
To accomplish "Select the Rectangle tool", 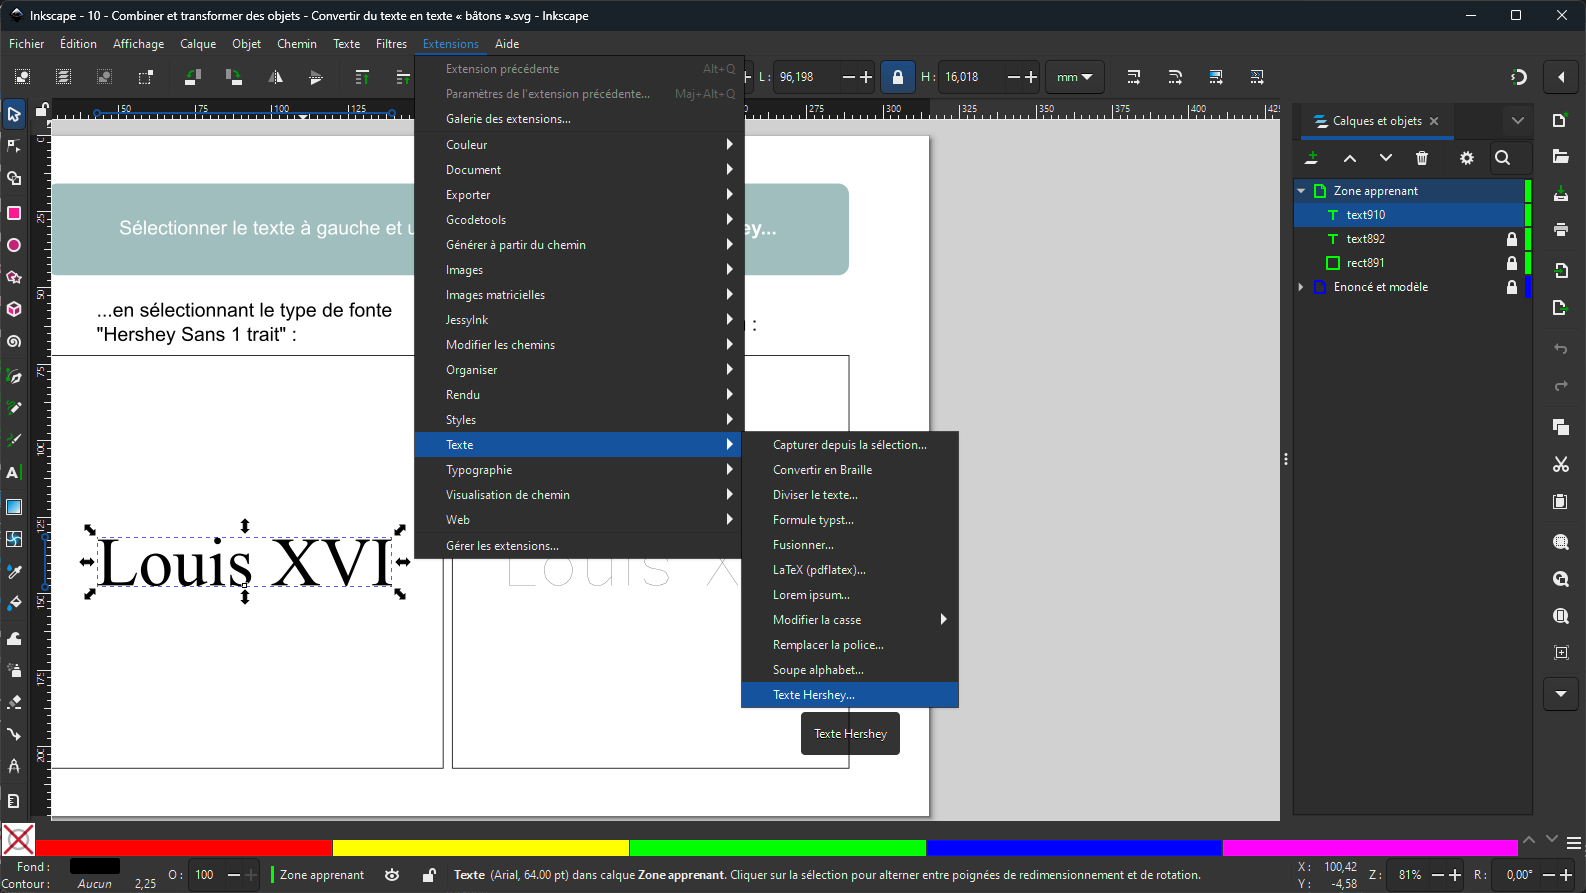I will [14, 213].
